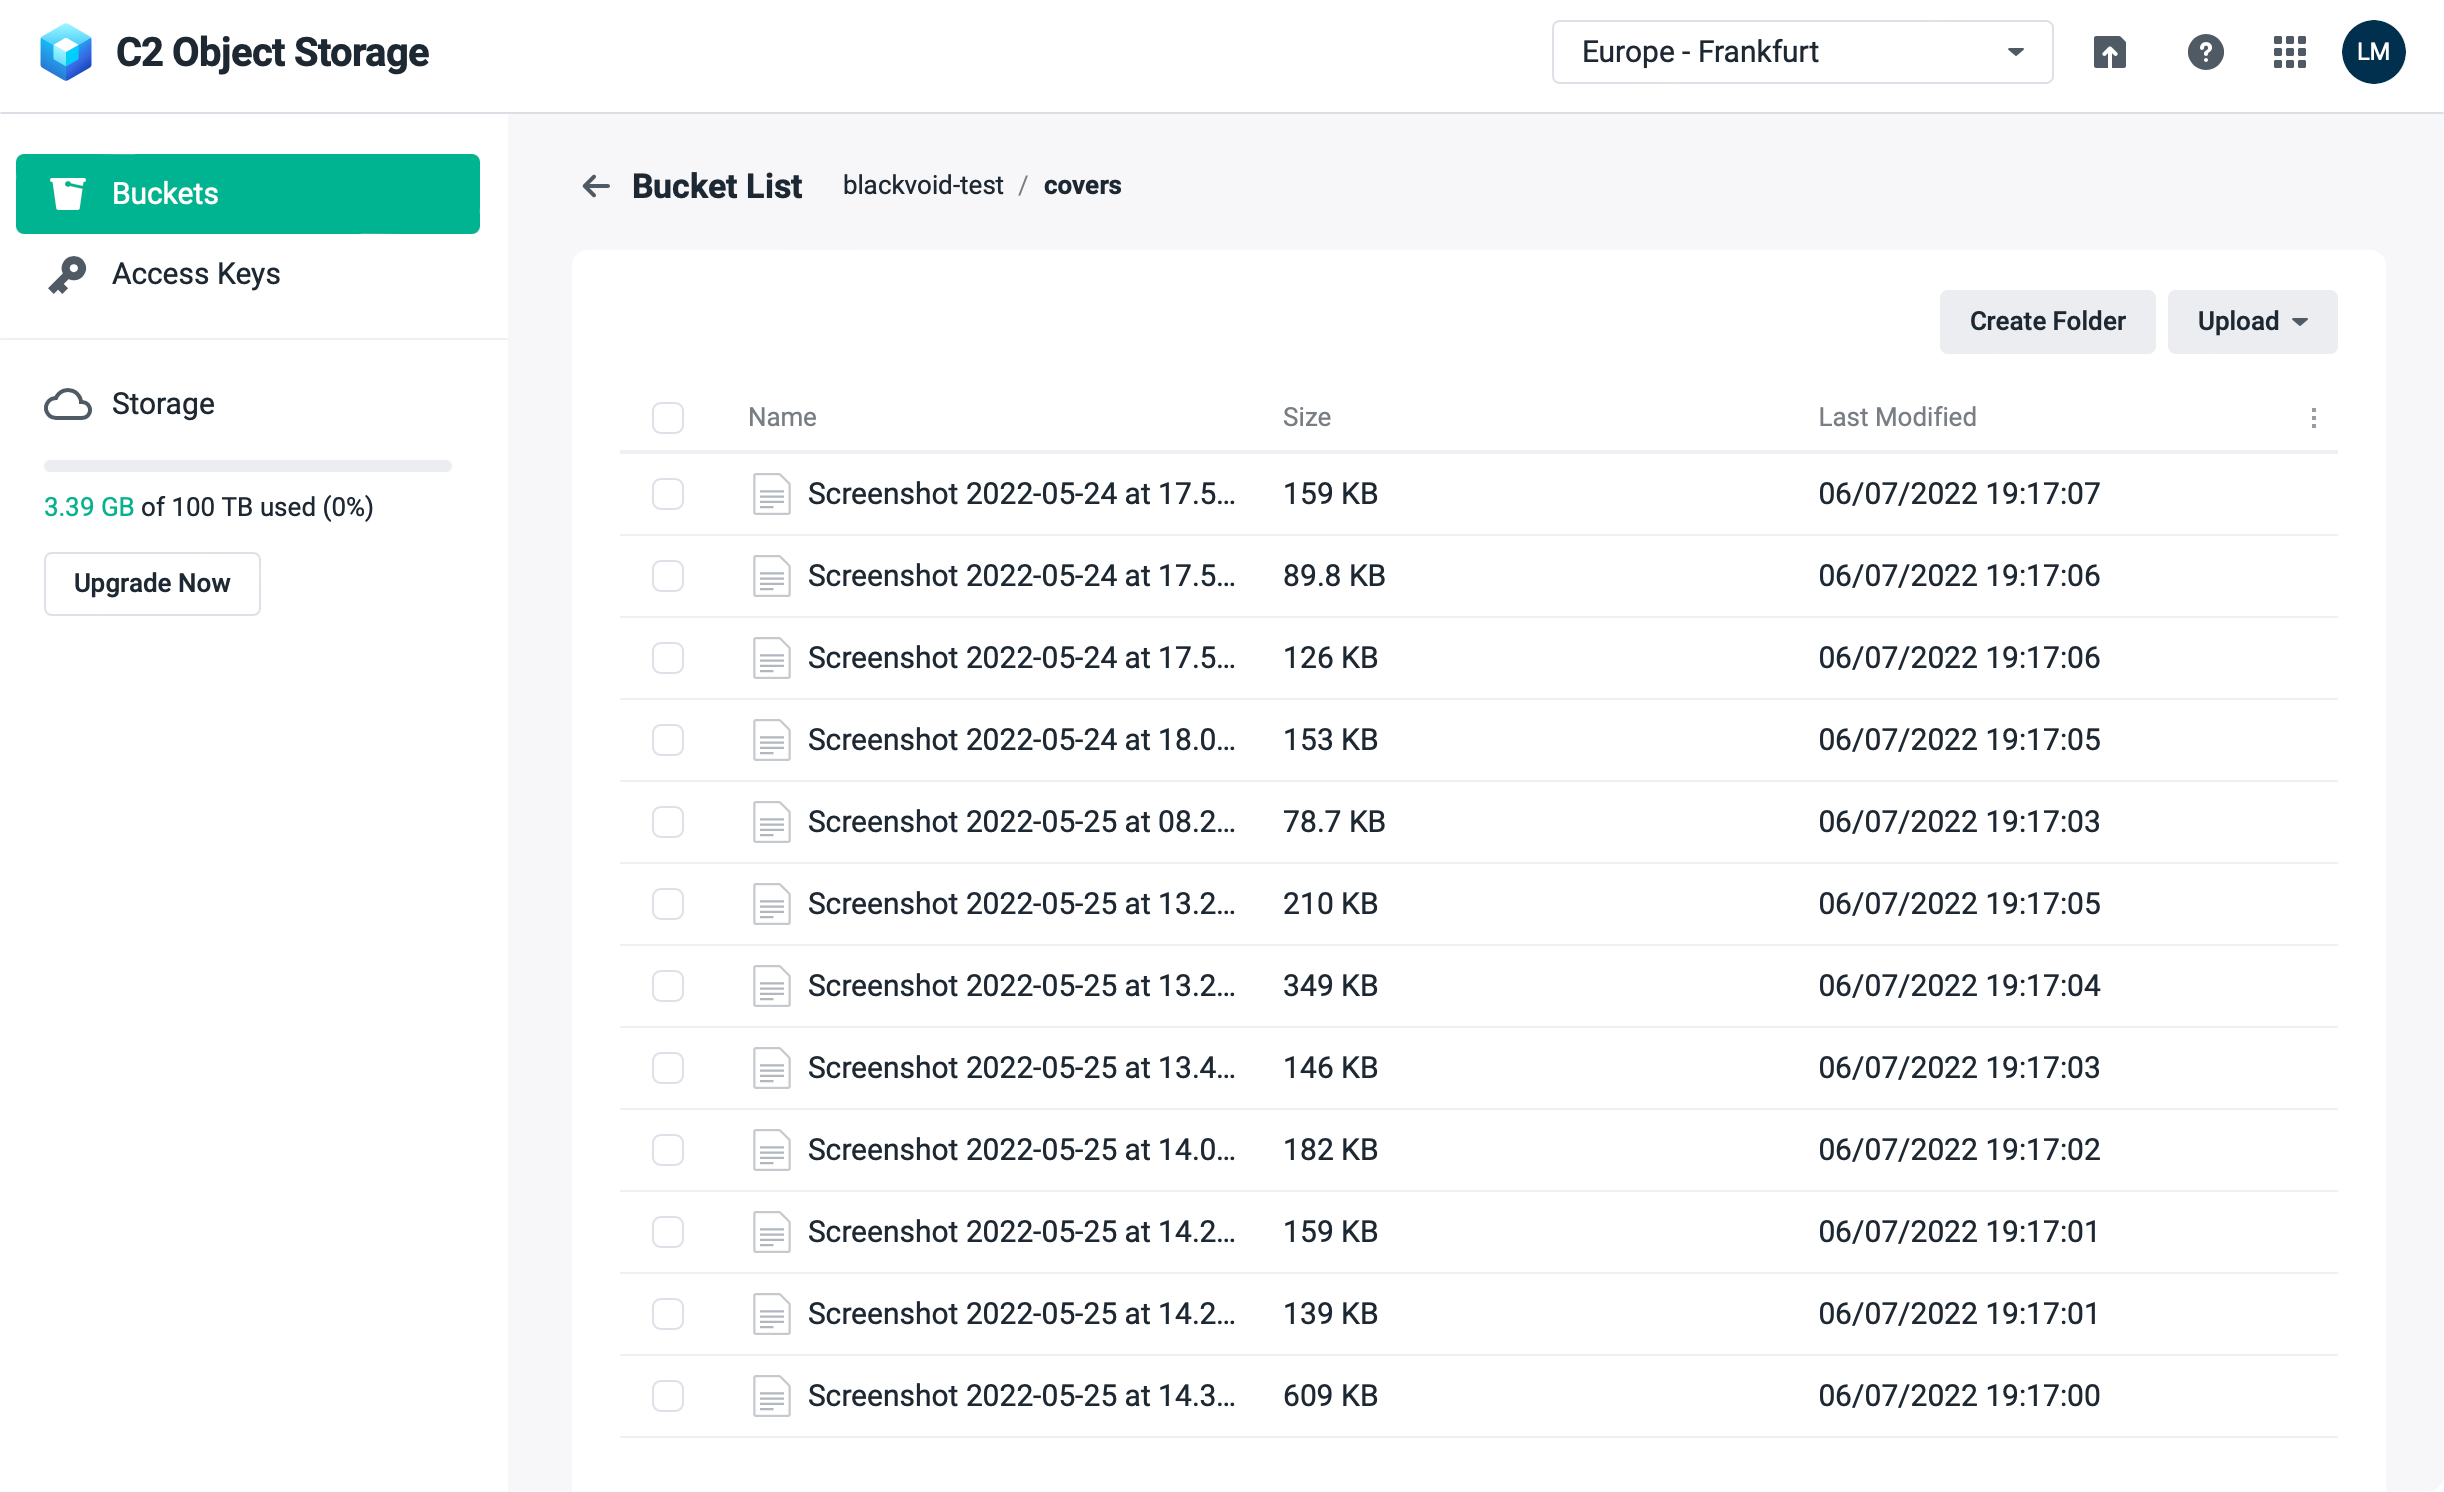2444x1492 pixels.
Task: Click file icon of the 182 KB row
Action: (x=771, y=1150)
